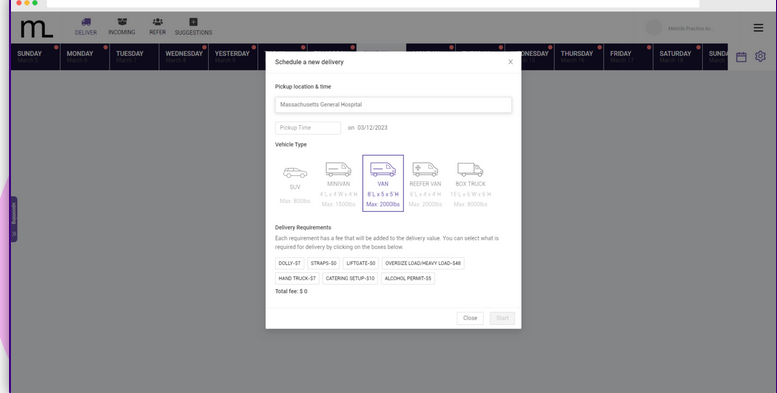777x393 pixels.
Task: Click the account avatar
Action: [x=654, y=28]
